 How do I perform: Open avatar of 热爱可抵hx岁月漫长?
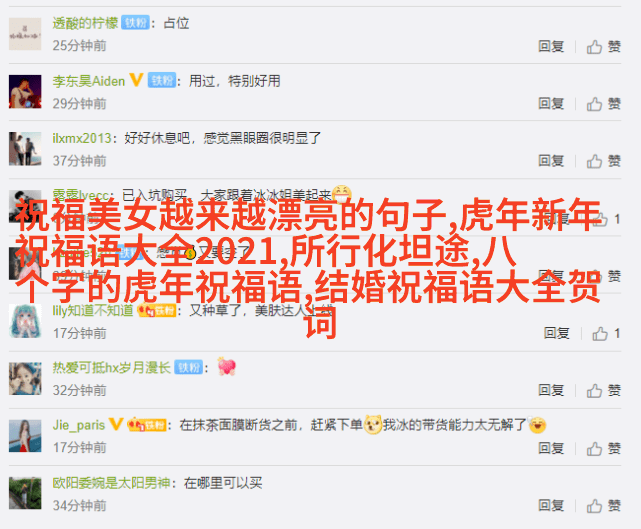click(x=25, y=378)
